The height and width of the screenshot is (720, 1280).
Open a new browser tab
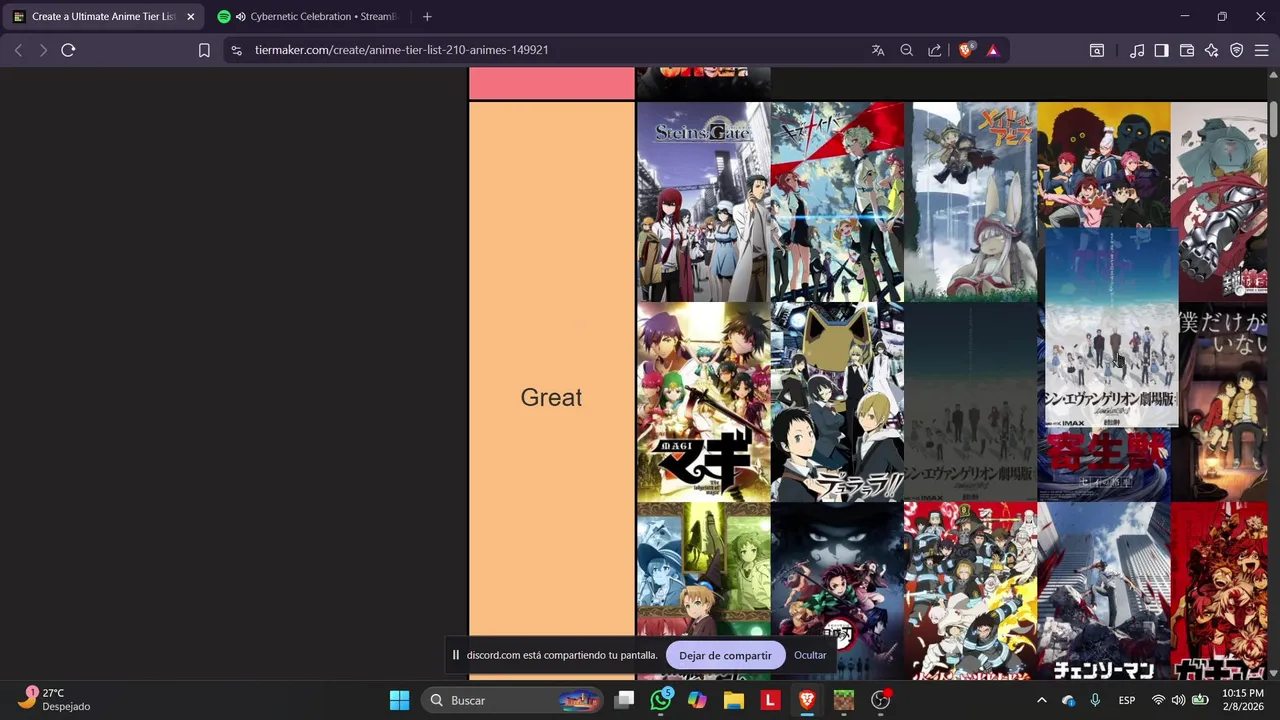click(427, 17)
